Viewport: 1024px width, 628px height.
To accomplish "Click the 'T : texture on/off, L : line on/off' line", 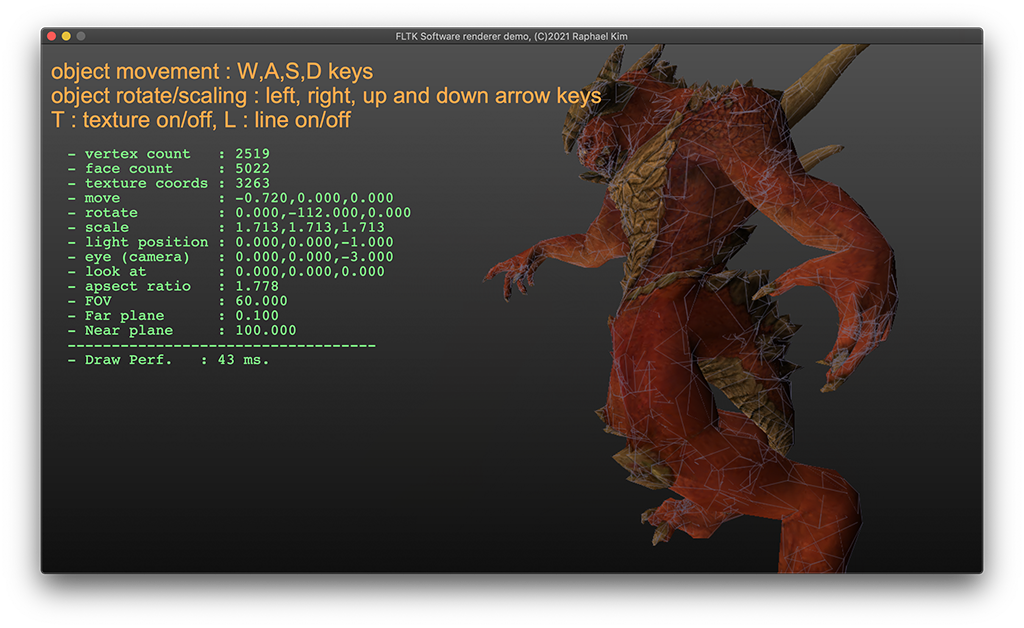I will 200,120.
